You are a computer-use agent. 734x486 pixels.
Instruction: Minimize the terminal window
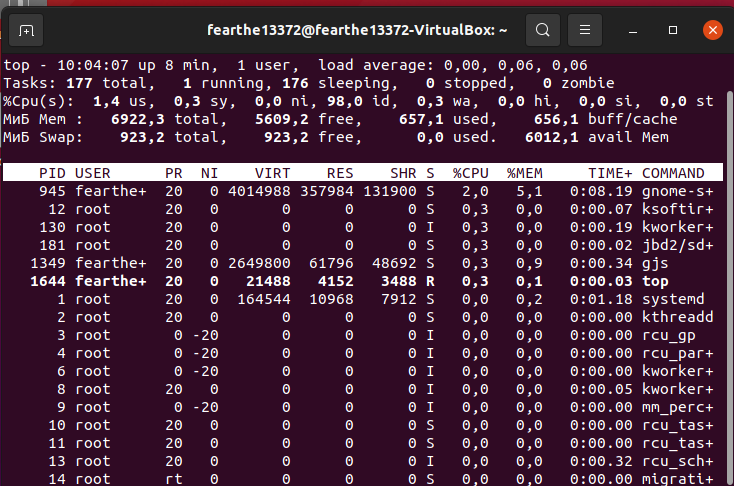(x=633, y=30)
